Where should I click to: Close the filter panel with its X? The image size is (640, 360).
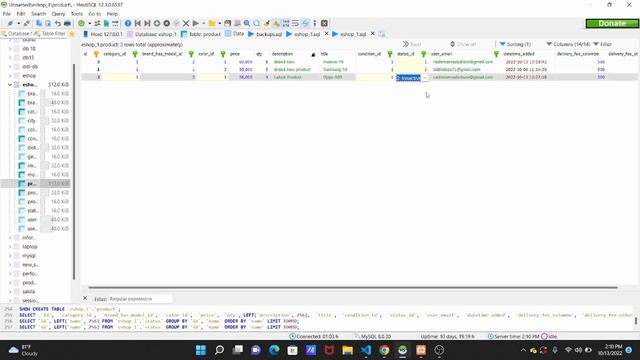point(85,298)
